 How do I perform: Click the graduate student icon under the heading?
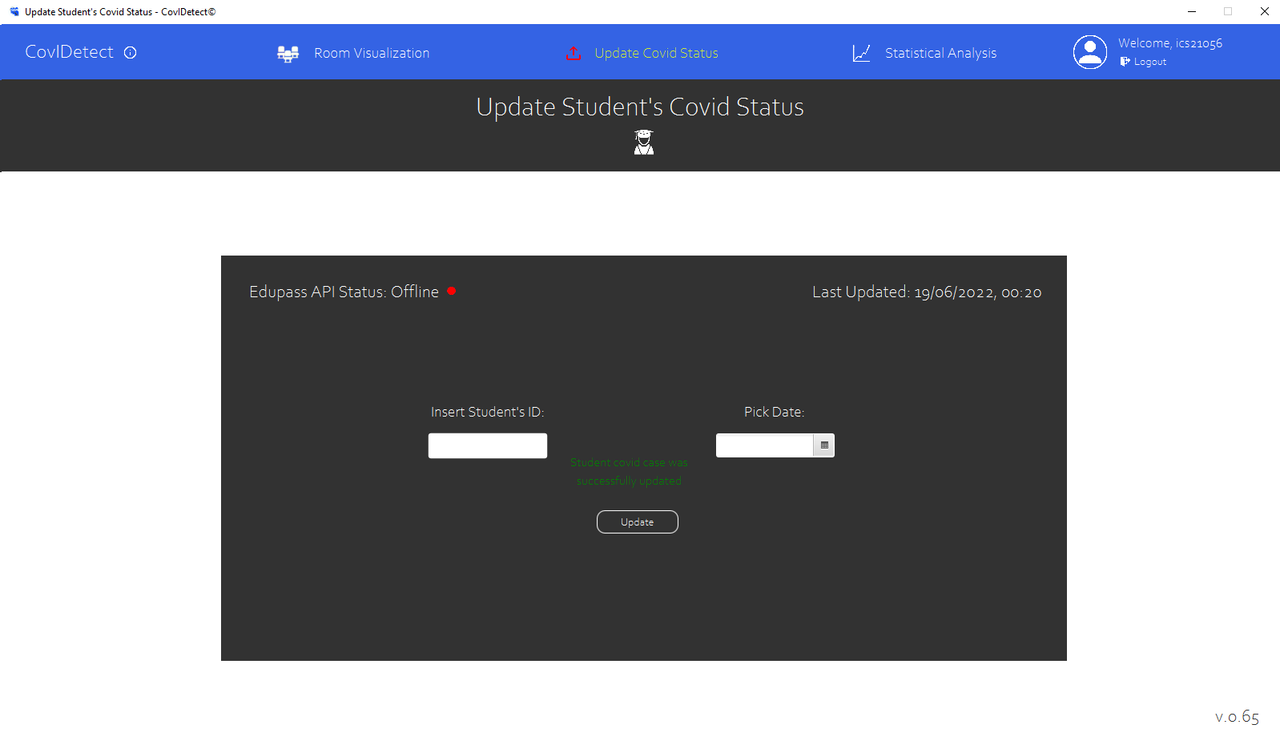coord(643,142)
